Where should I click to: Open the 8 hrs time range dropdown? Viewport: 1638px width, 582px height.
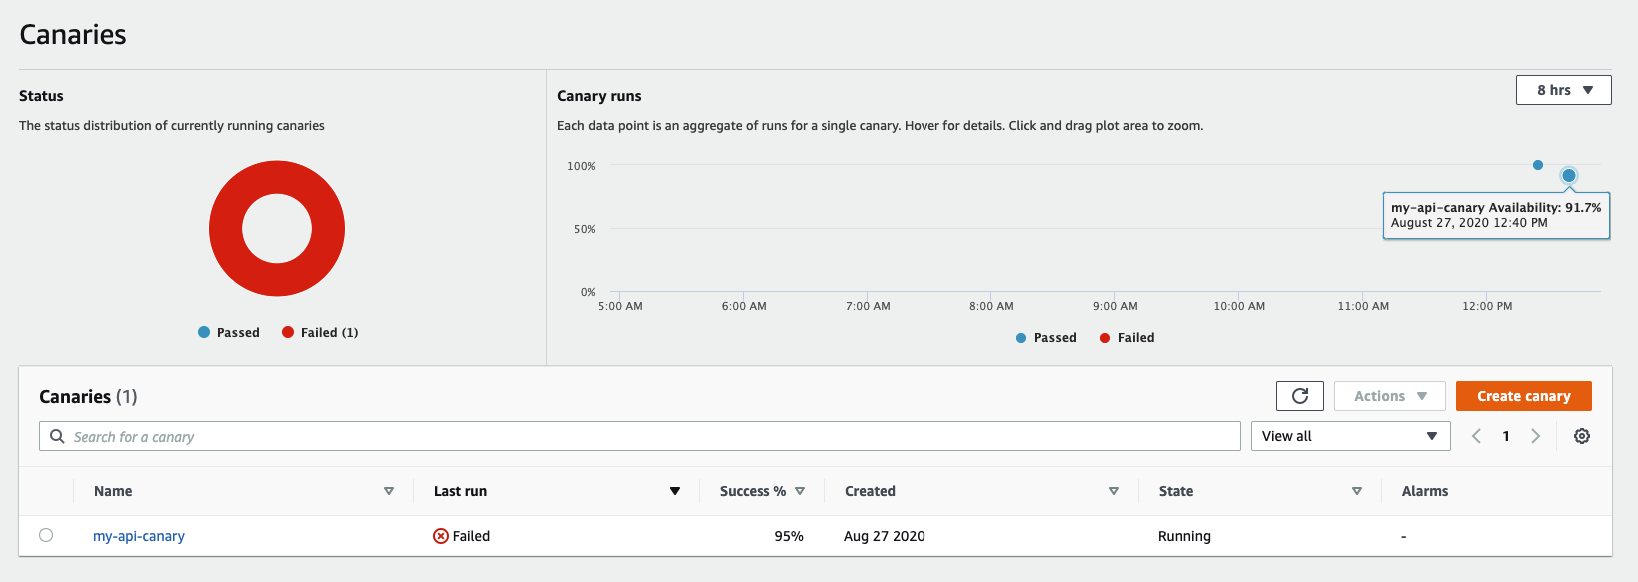1564,90
